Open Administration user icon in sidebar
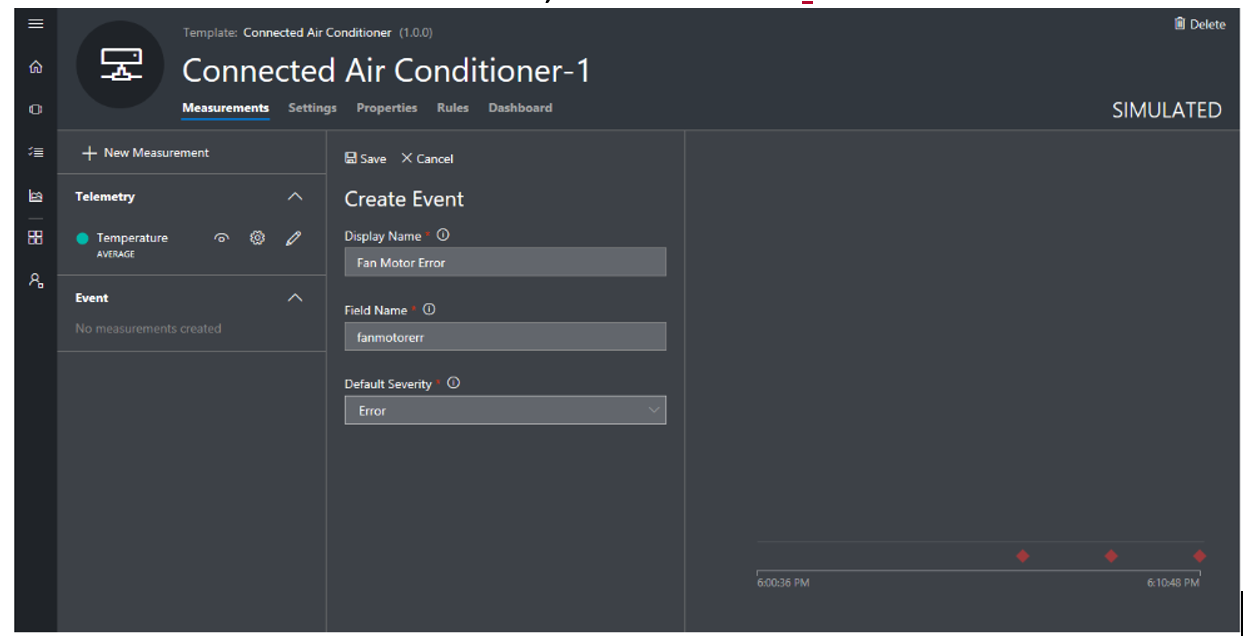This screenshot has width=1250, height=642. 36,280
